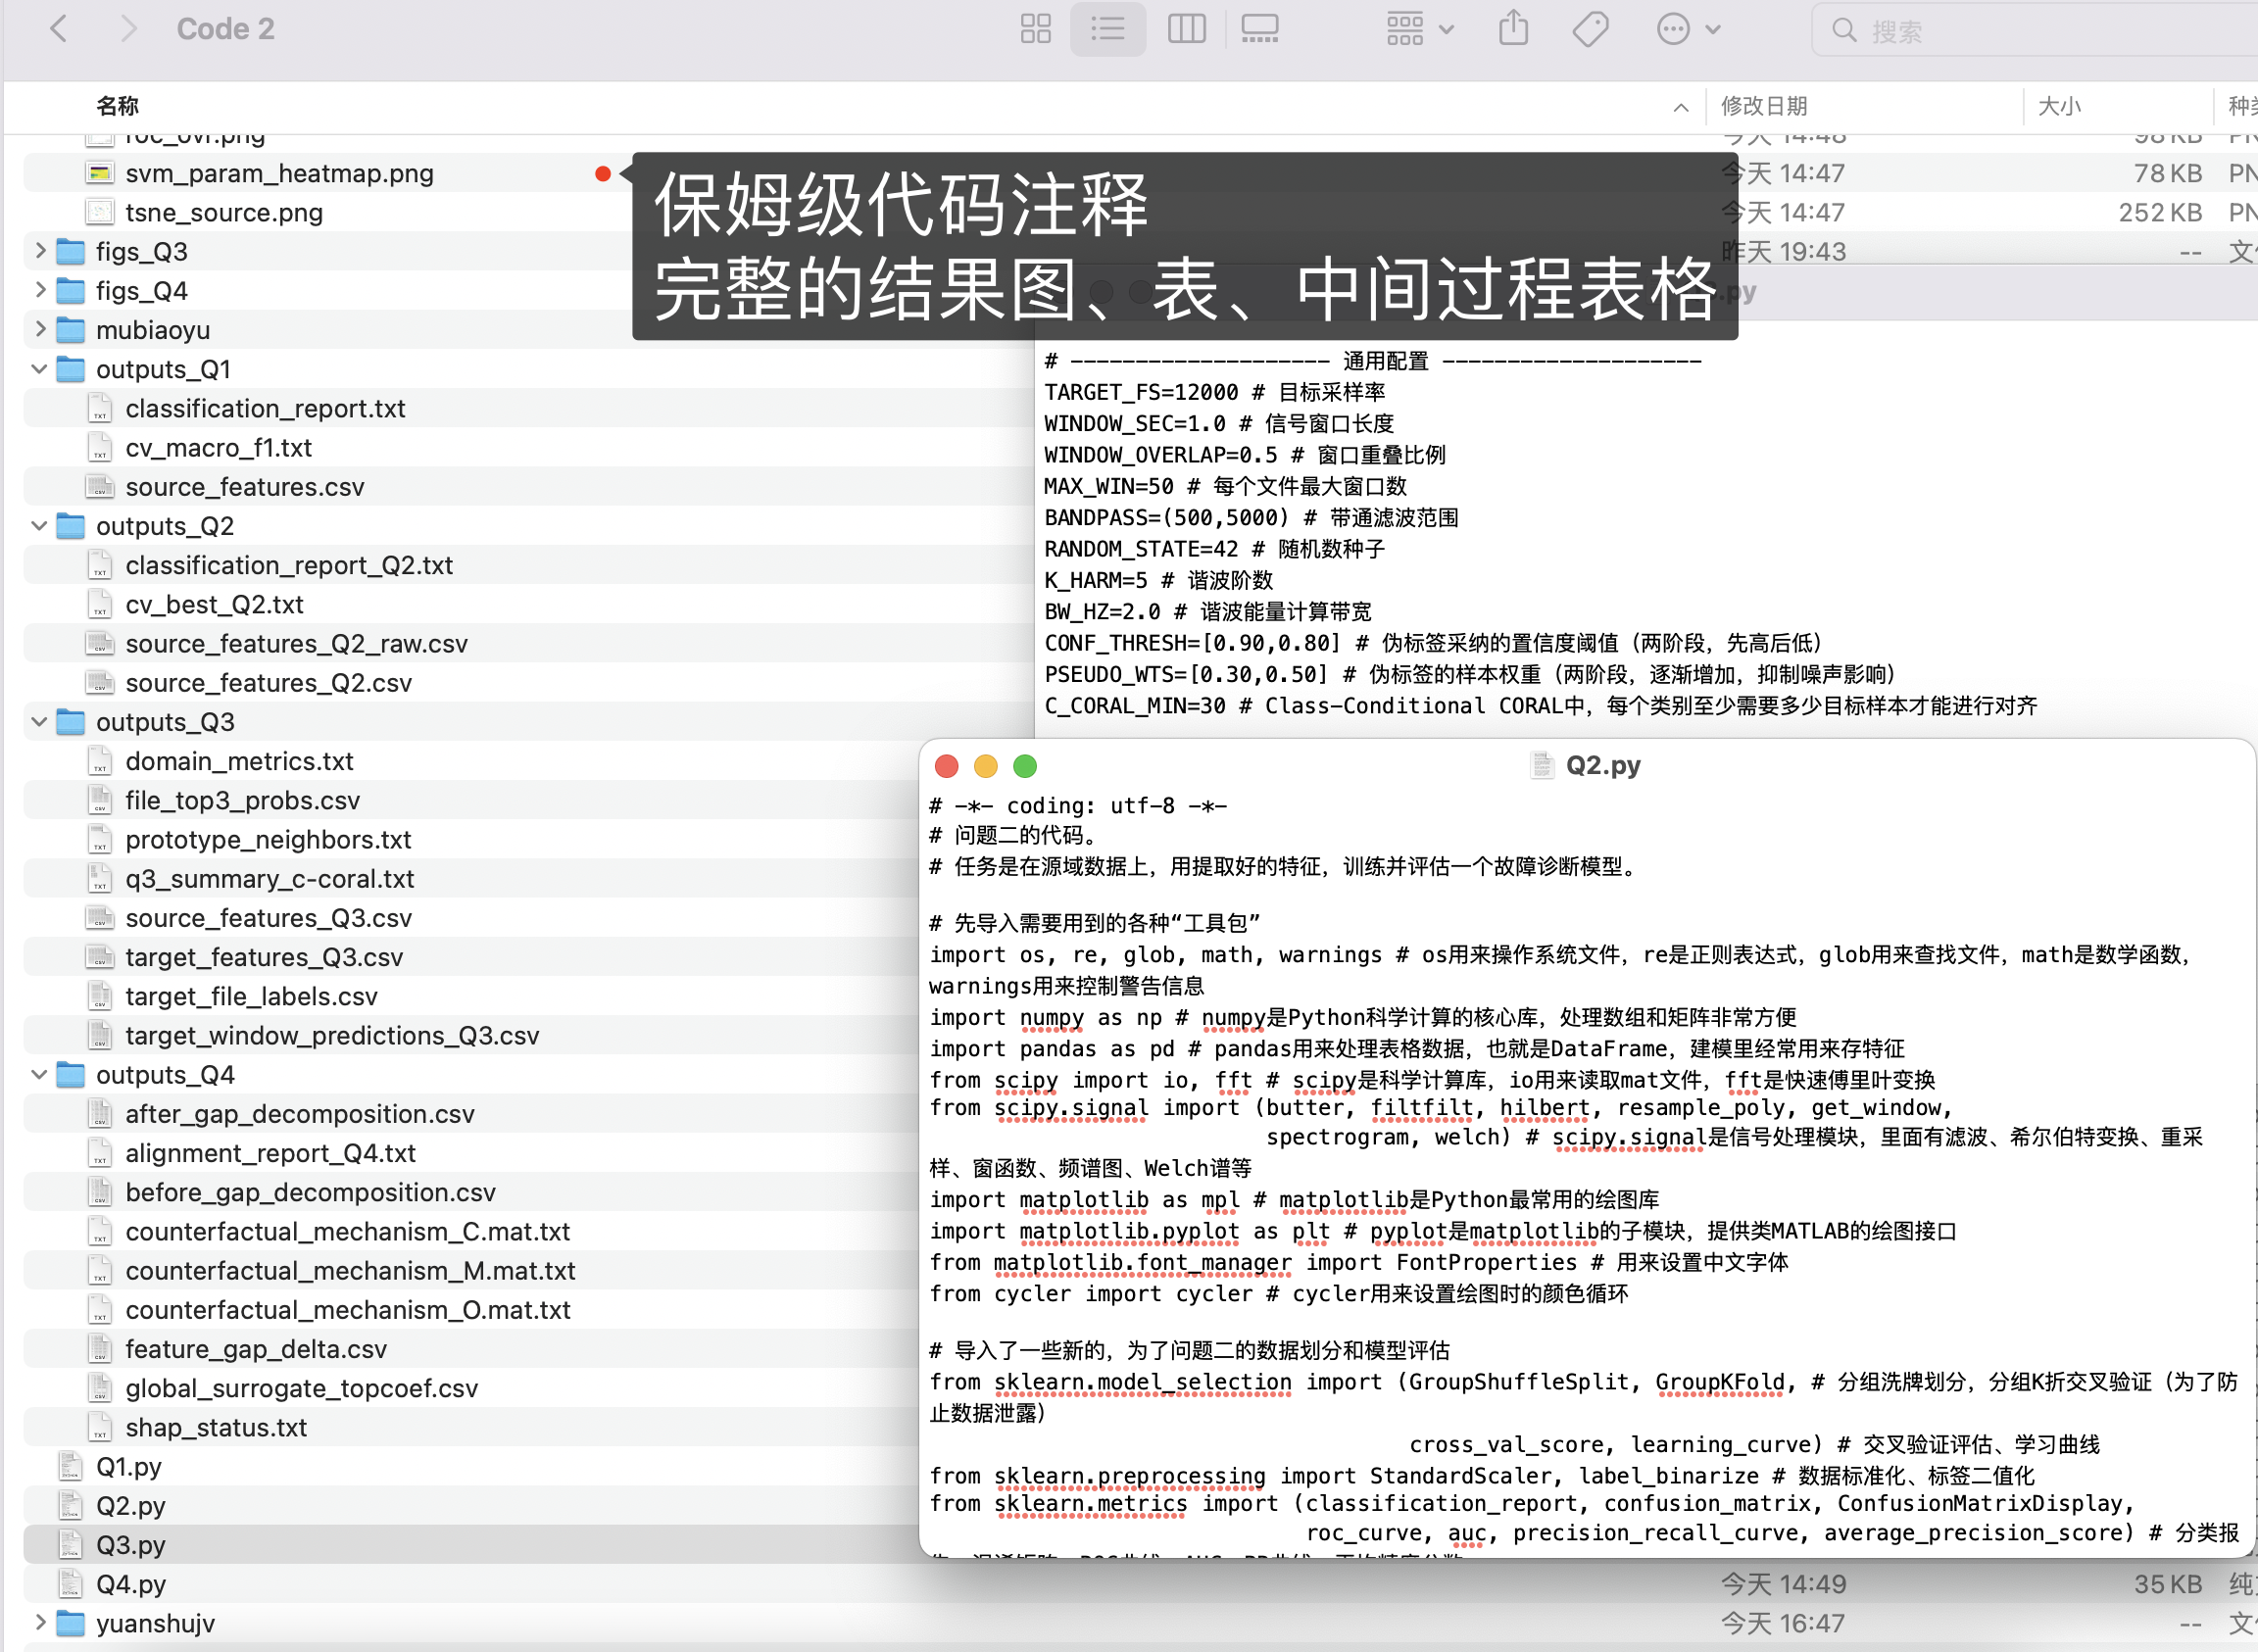Viewport: 2258px width, 1652px height.
Task: Expand the yuanshujv folder
Action: pyautogui.click(x=40, y=1623)
